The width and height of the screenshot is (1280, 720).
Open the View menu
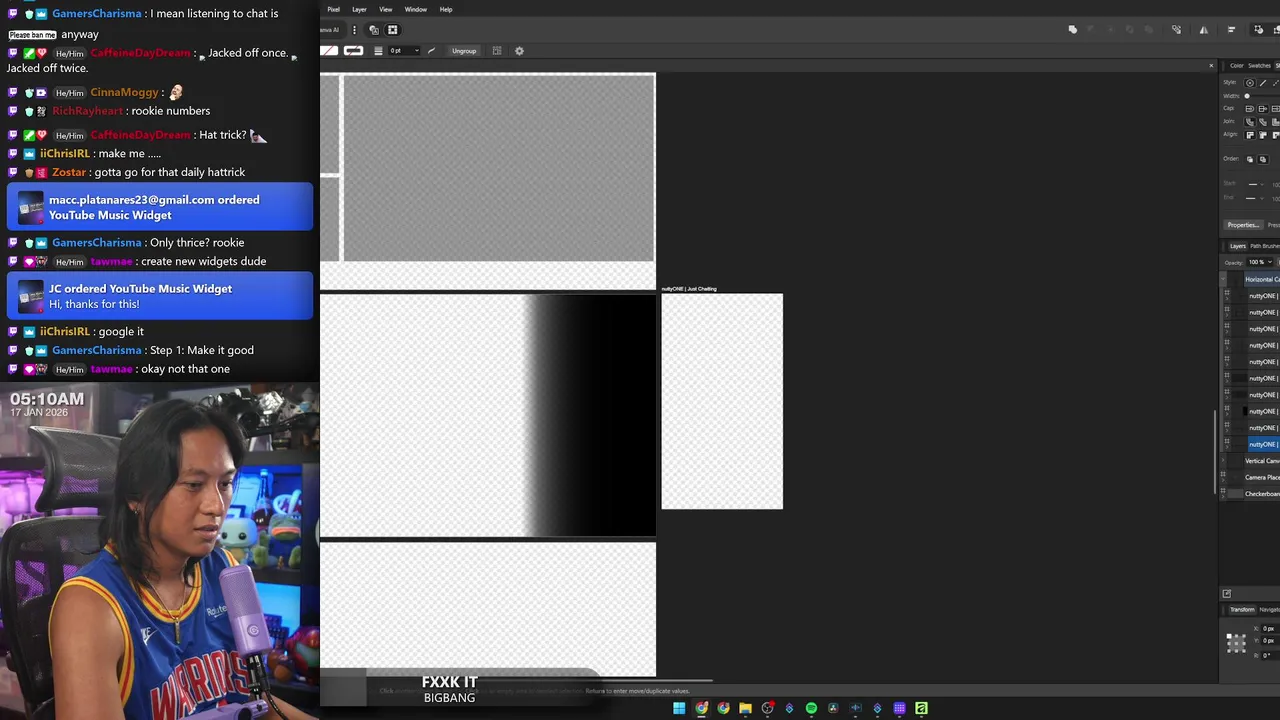click(x=385, y=9)
